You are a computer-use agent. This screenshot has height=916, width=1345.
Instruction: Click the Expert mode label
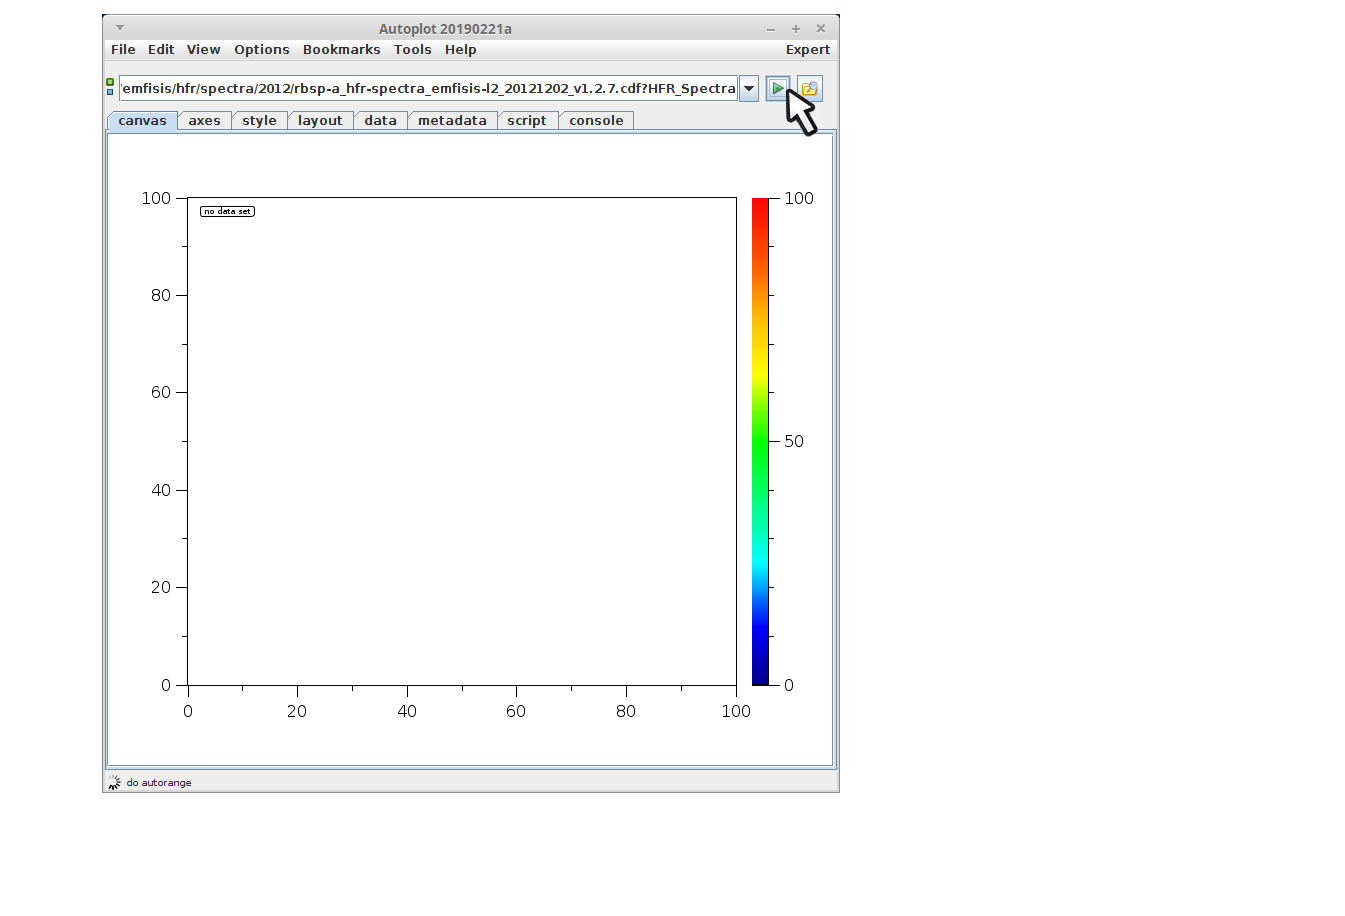807,50
